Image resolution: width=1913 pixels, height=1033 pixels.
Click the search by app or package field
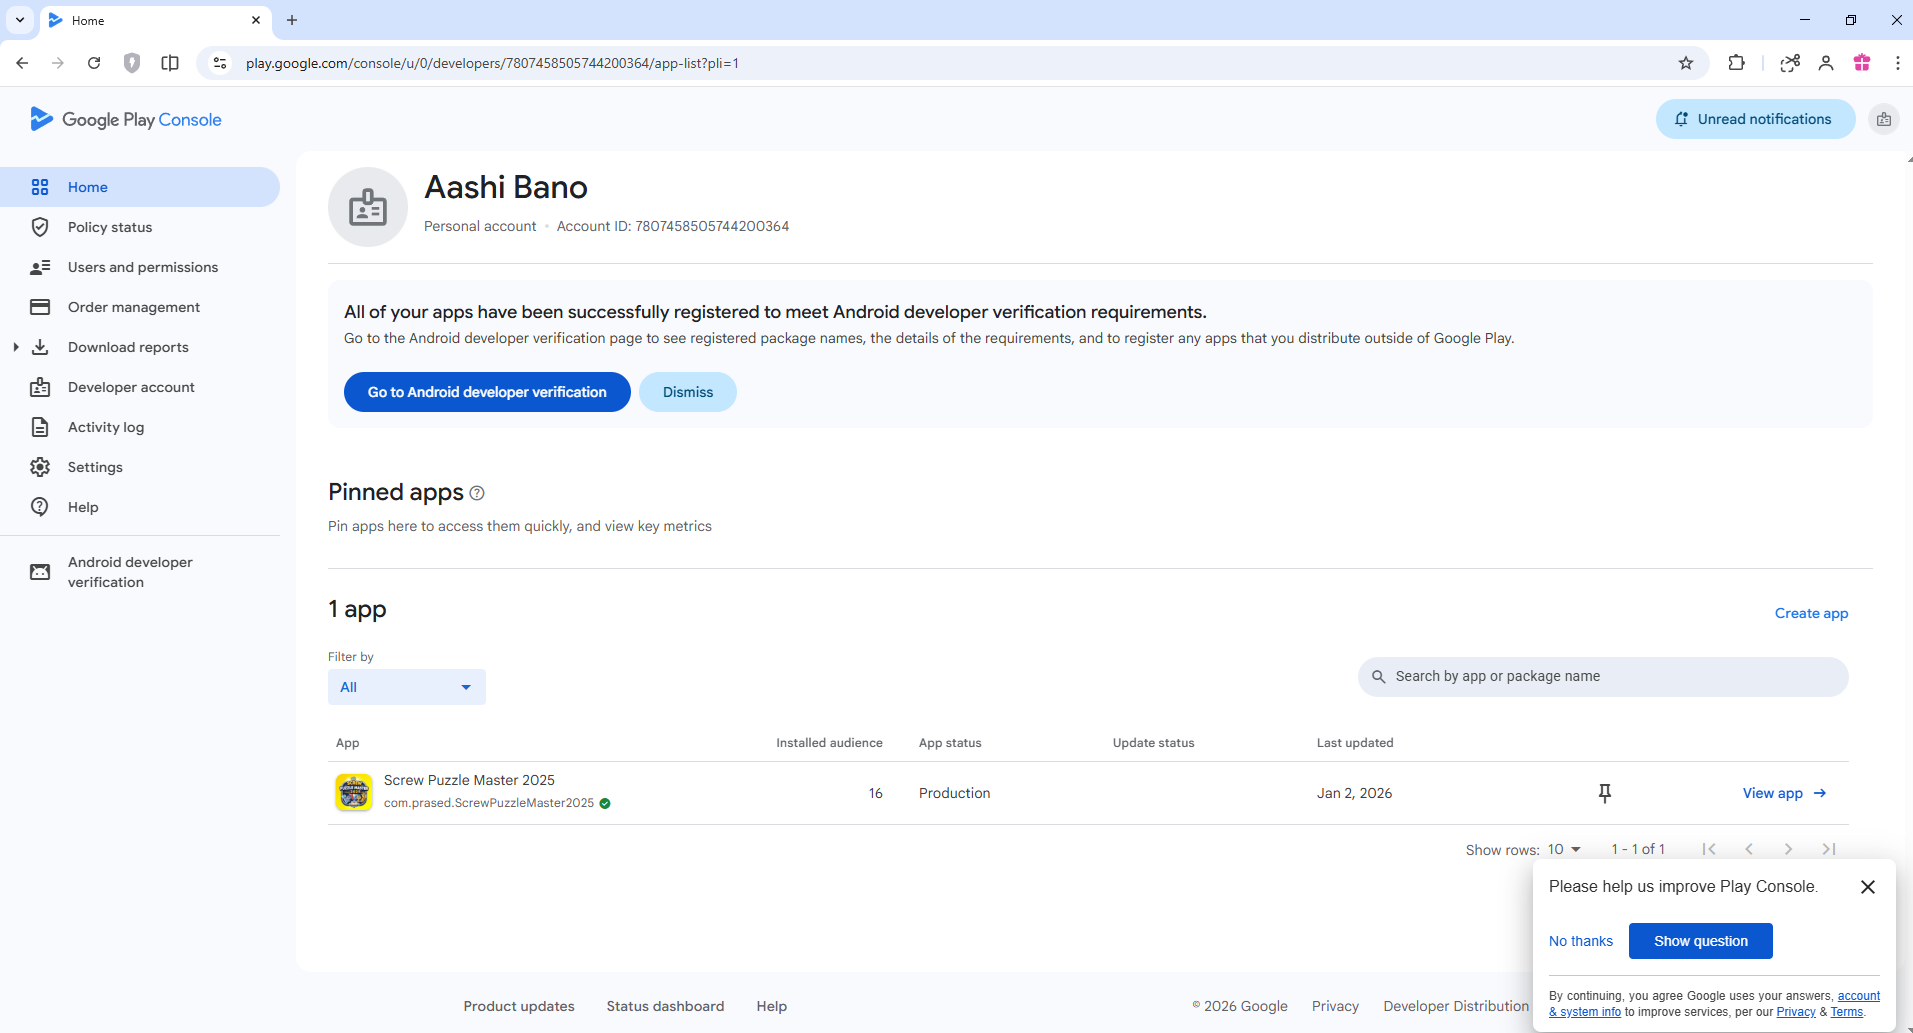[1603, 677]
